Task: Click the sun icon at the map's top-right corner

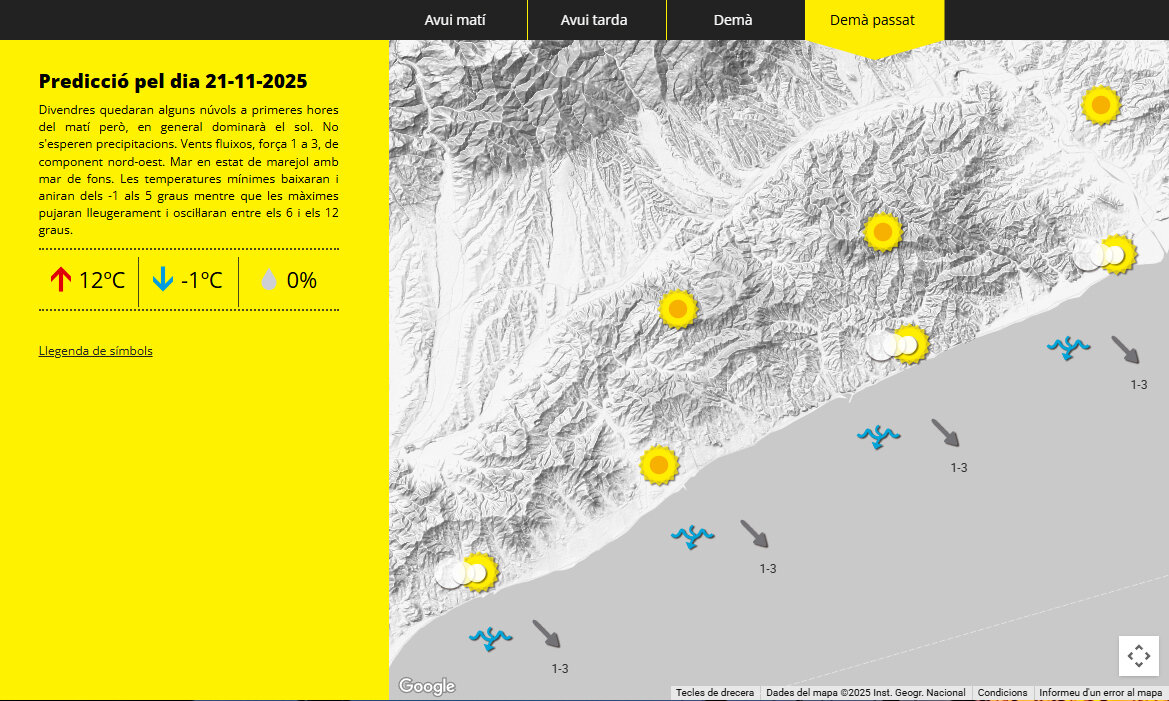Action: coord(1100,105)
